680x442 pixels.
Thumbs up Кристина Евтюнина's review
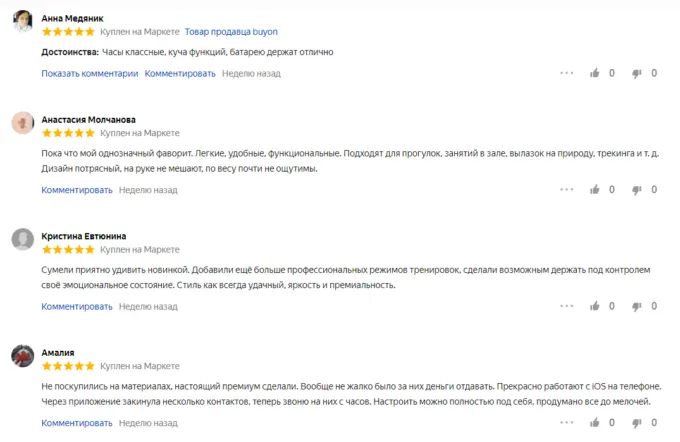click(596, 306)
